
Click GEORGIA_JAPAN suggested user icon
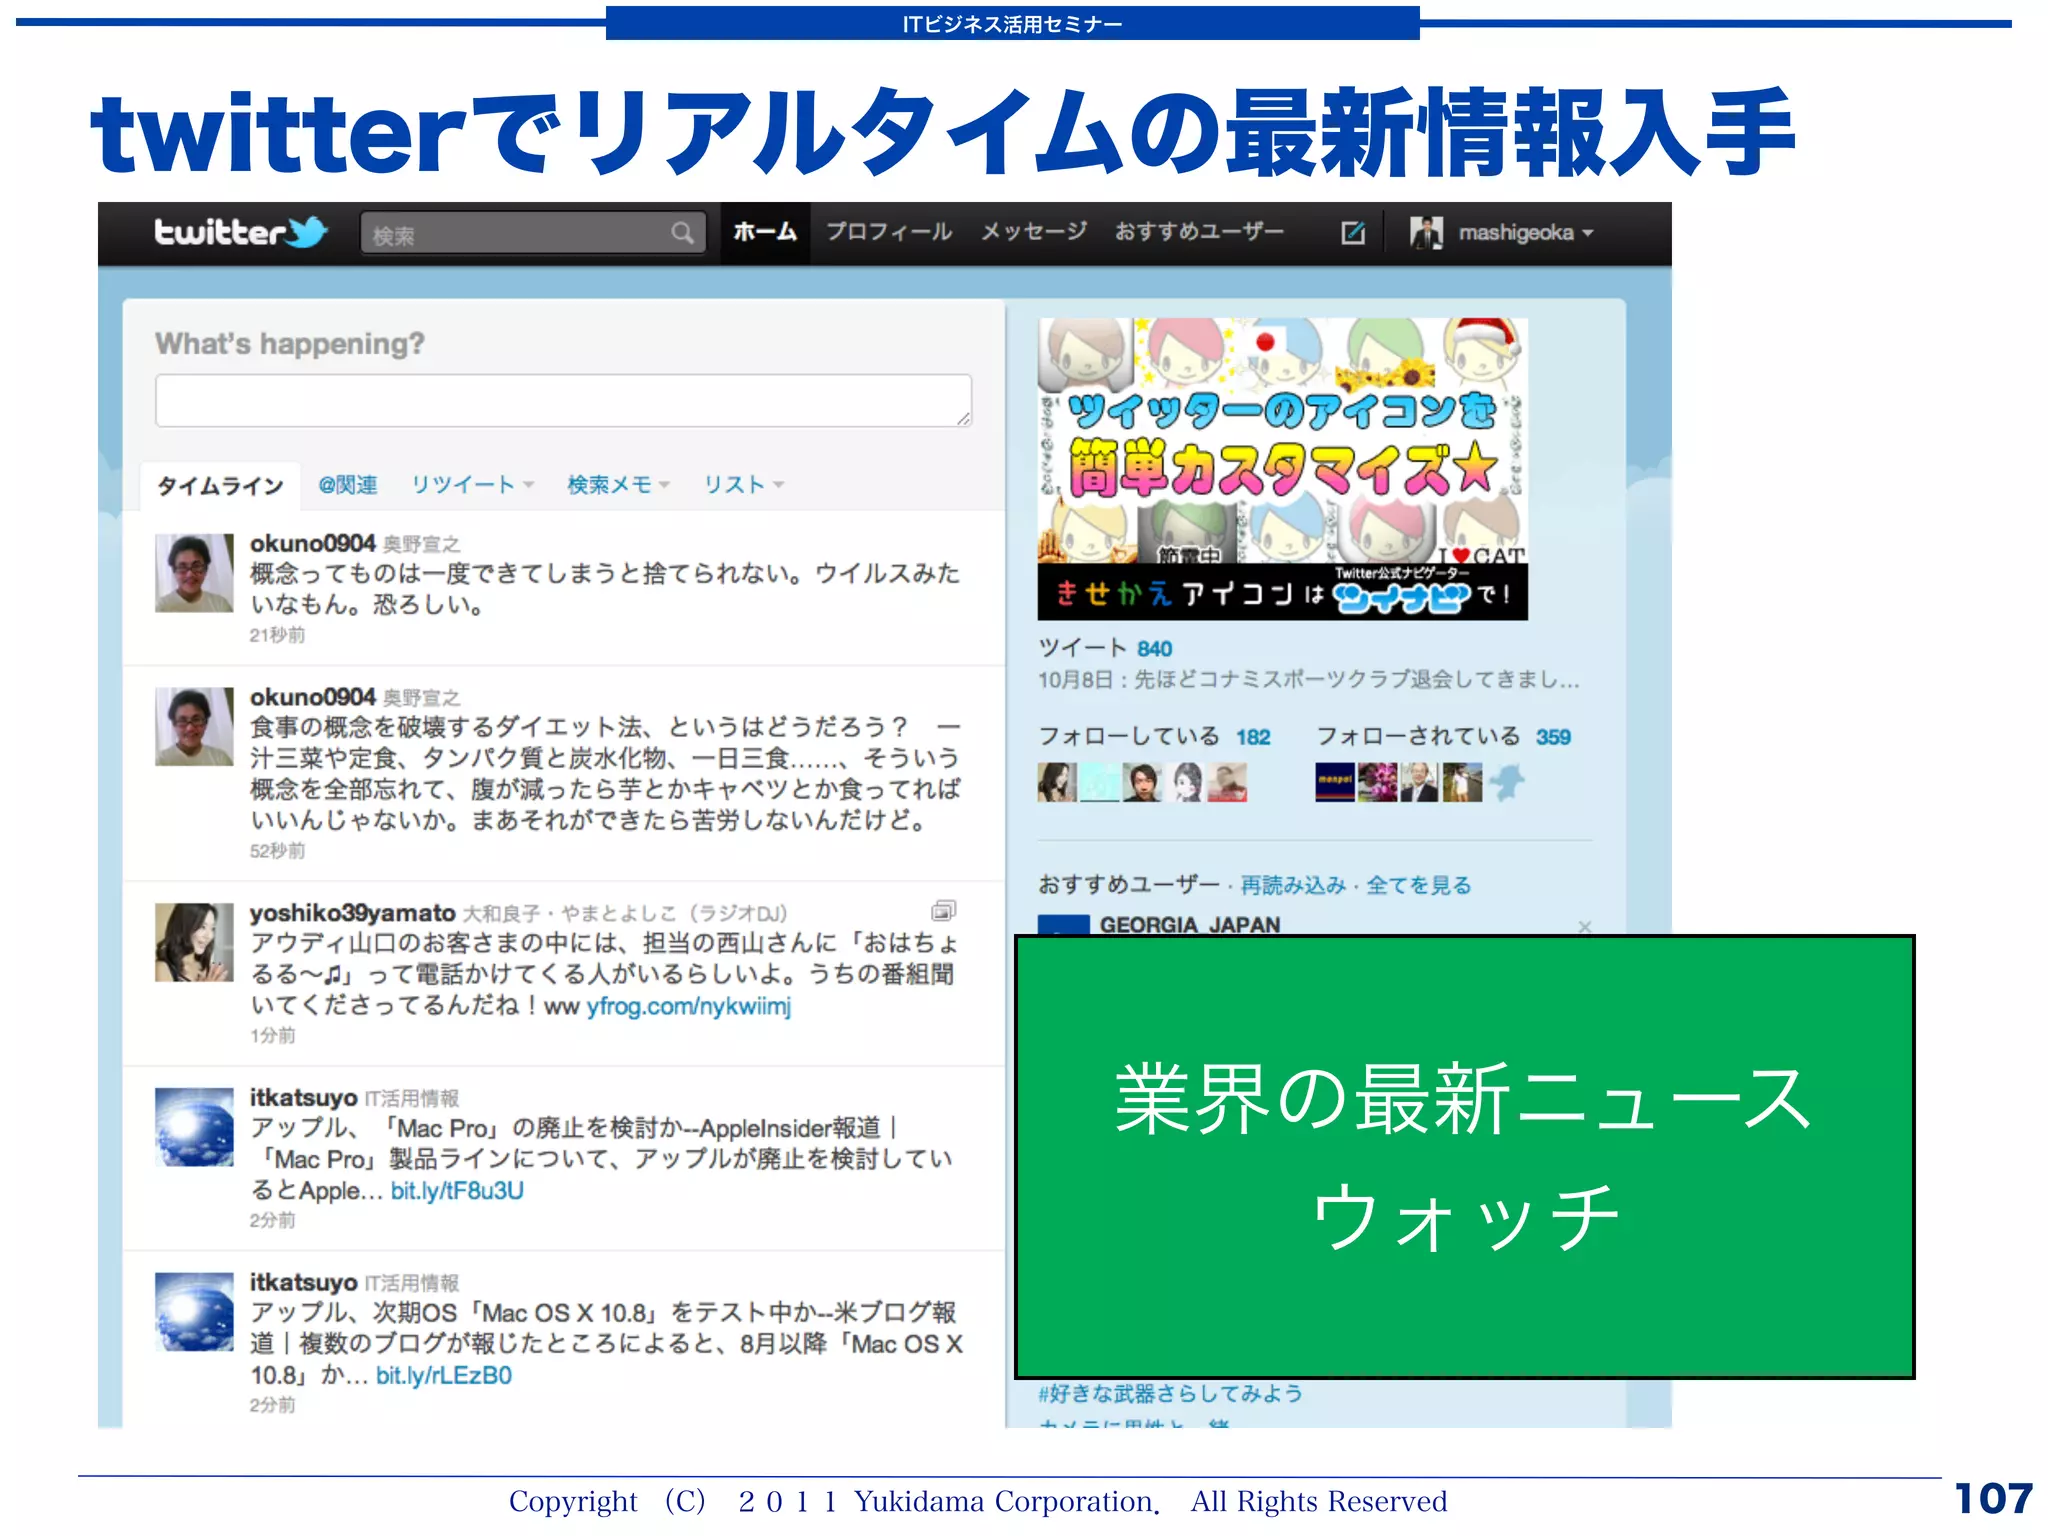(1064, 925)
